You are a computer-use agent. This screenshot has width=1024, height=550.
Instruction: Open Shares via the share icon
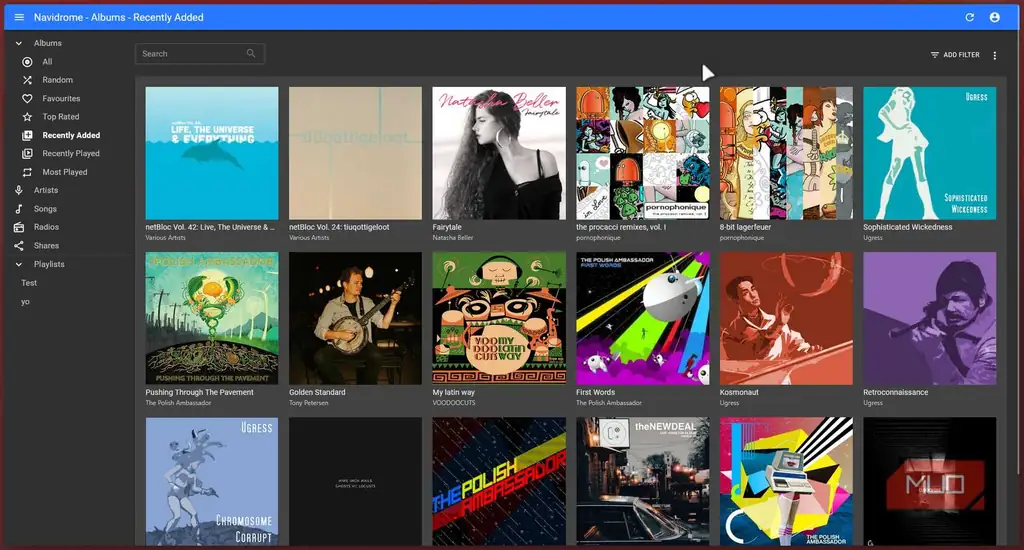click(19, 246)
